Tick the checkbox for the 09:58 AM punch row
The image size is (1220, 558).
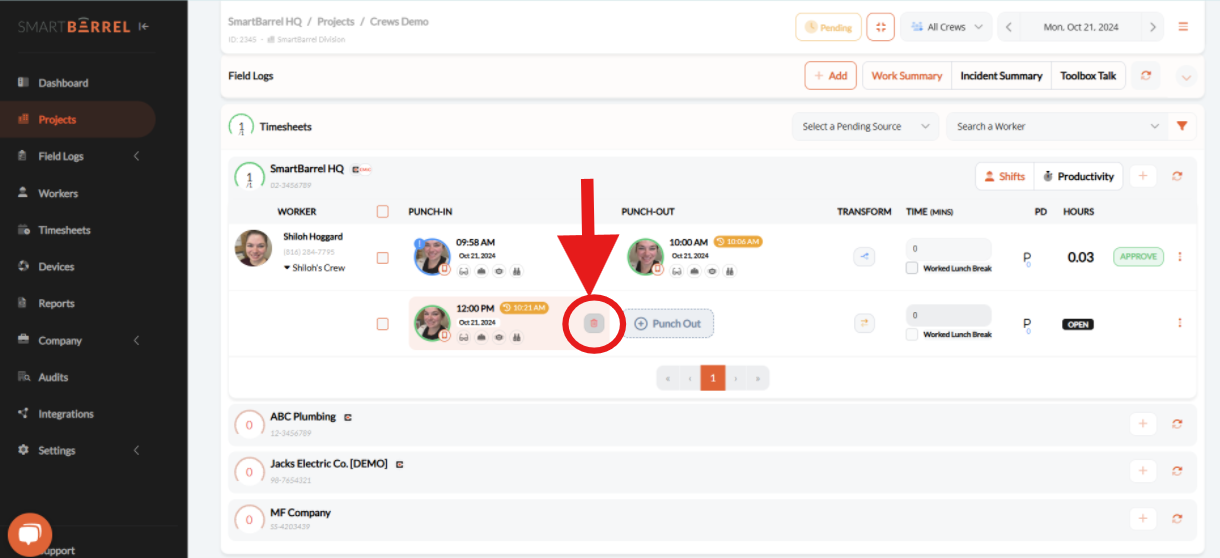(x=382, y=258)
